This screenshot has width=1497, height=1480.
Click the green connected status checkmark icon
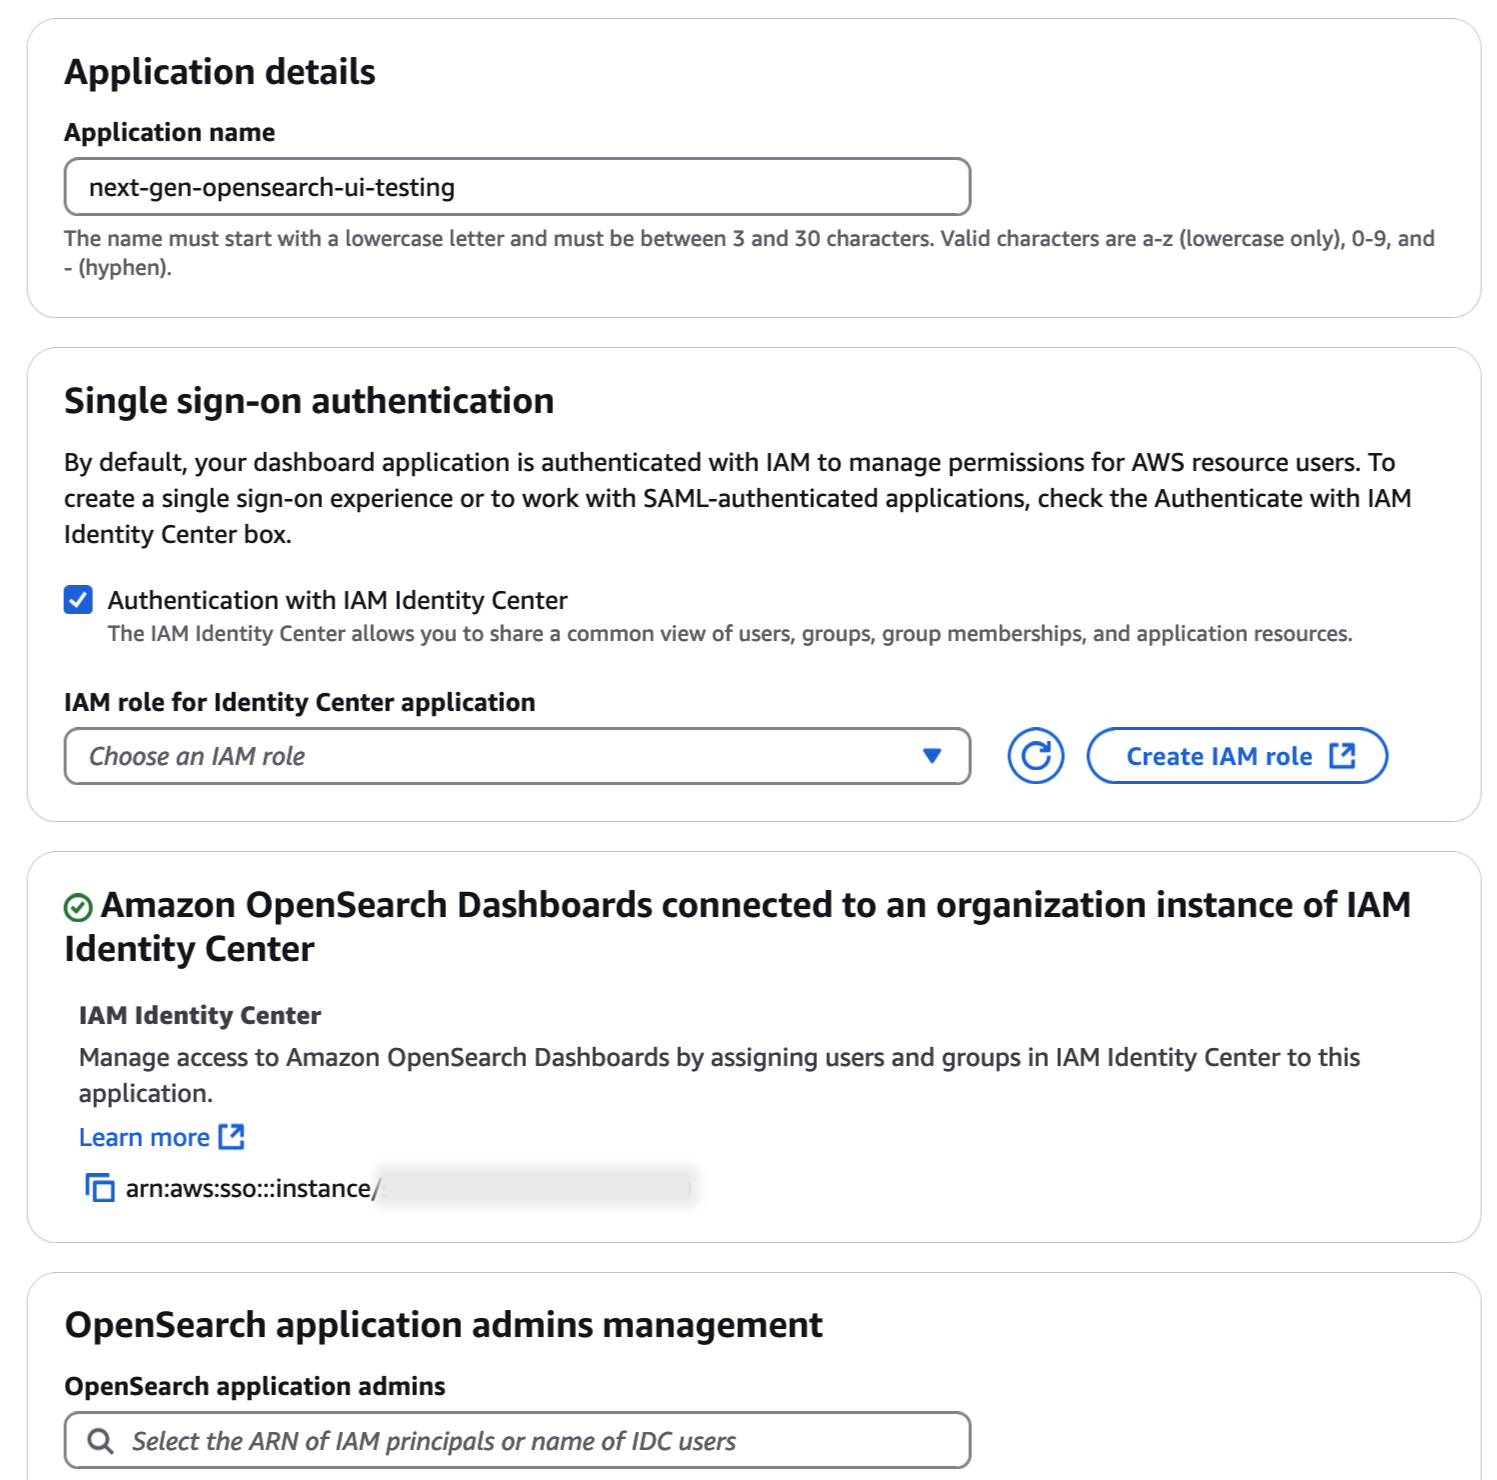(x=78, y=907)
